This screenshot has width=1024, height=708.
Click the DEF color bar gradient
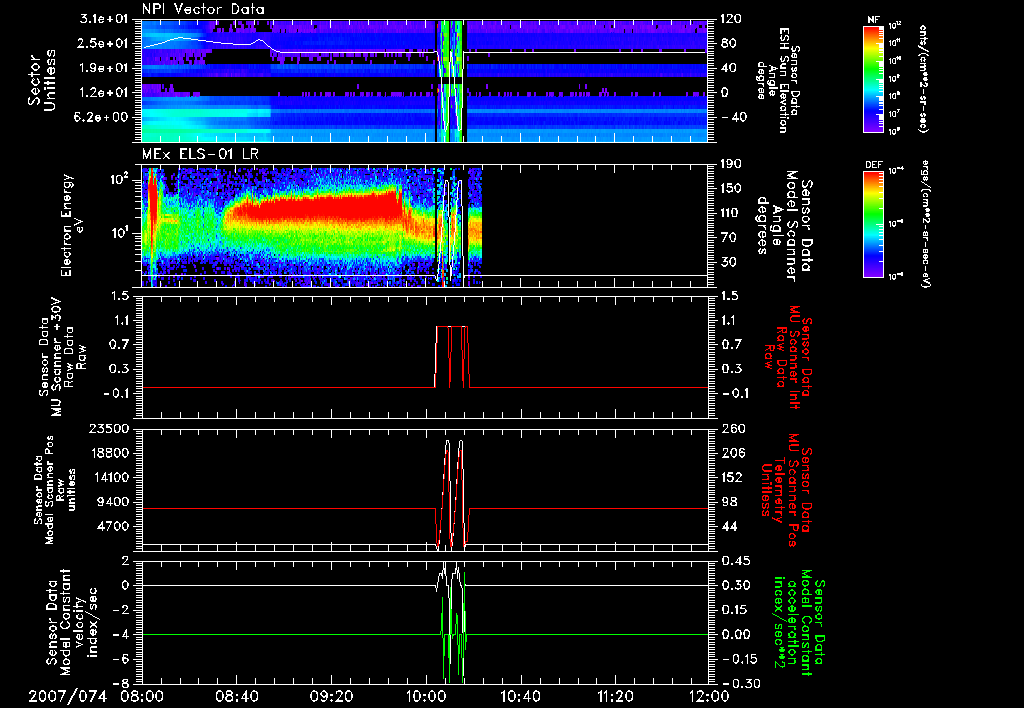pyautogui.click(x=873, y=223)
